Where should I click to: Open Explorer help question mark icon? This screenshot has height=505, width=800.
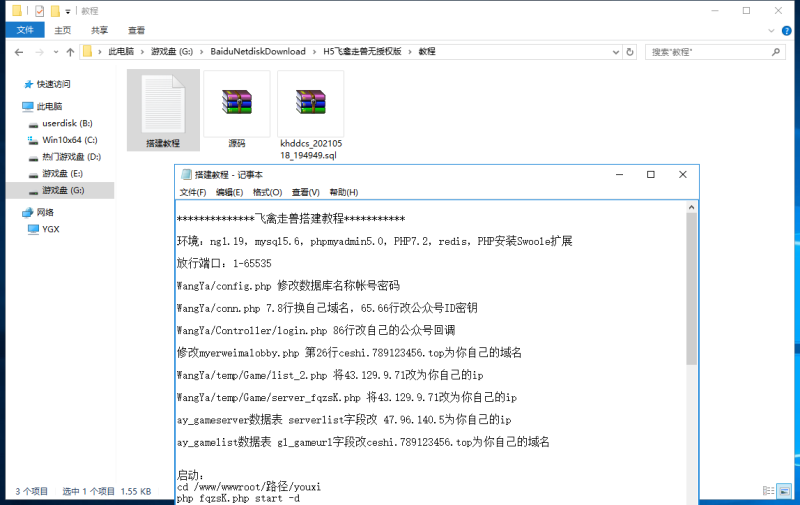tap(786, 31)
